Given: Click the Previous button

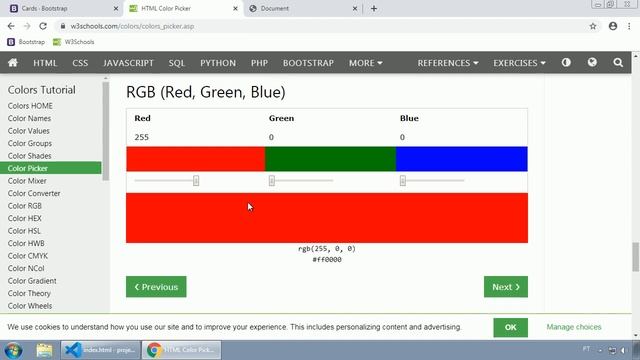Looking at the screenshot, I should click(156, 287).
